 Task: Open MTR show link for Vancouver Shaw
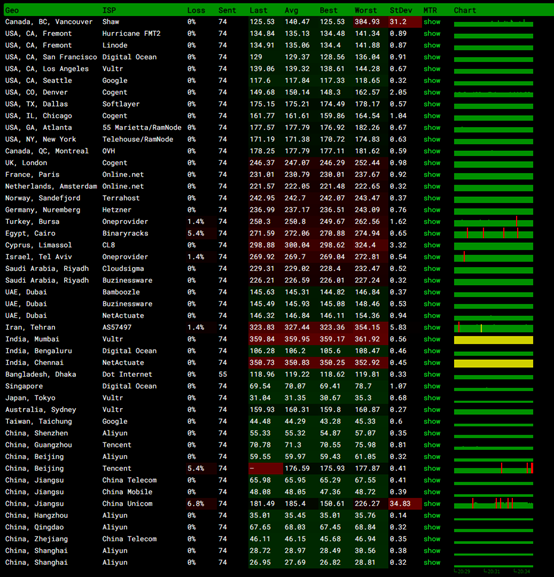[x=432, y=22]
